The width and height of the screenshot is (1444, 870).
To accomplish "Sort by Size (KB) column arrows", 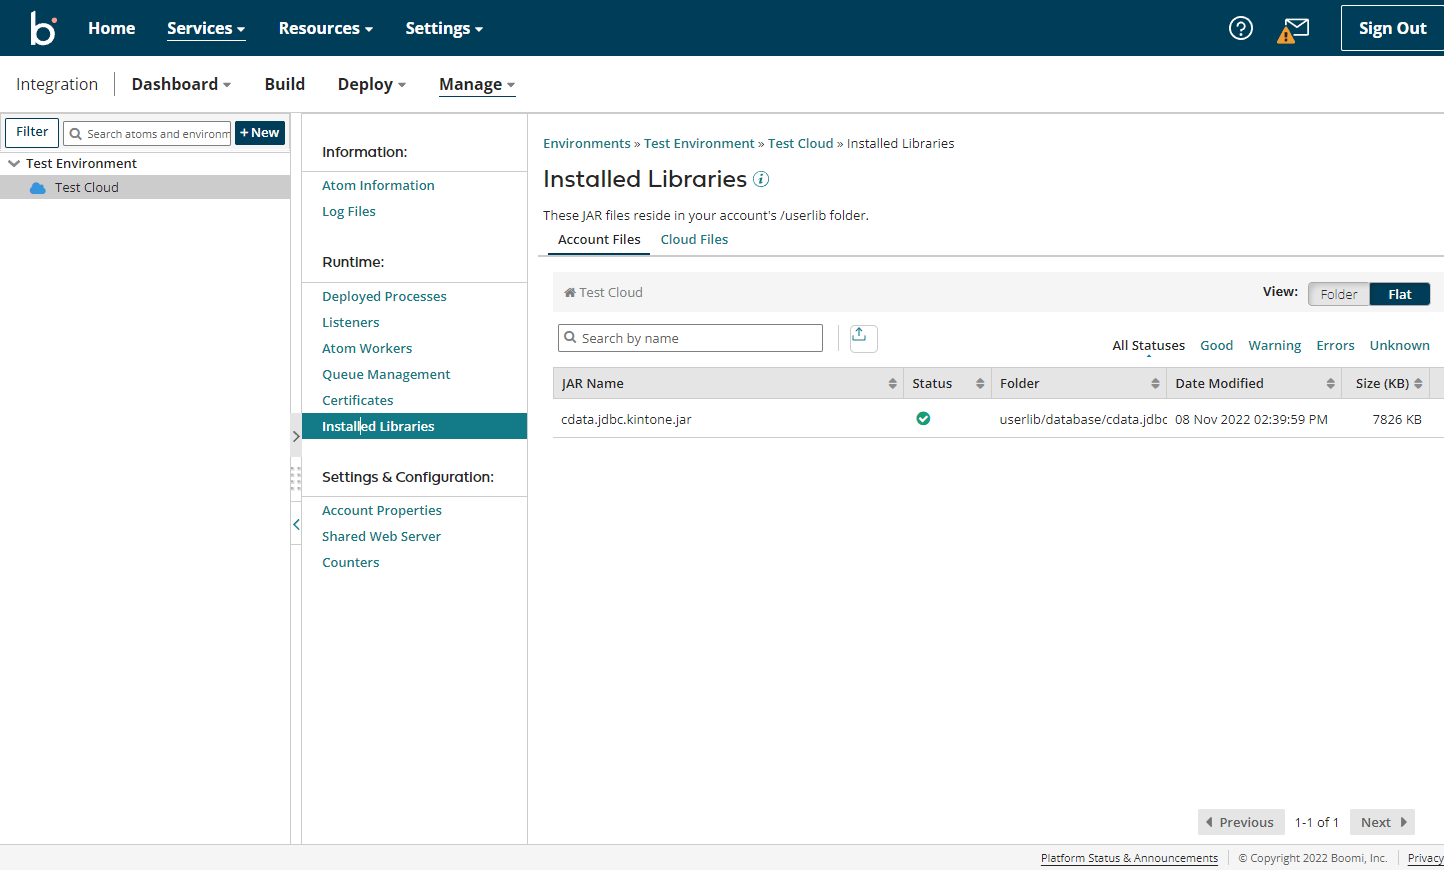I will pos(1418,384).
